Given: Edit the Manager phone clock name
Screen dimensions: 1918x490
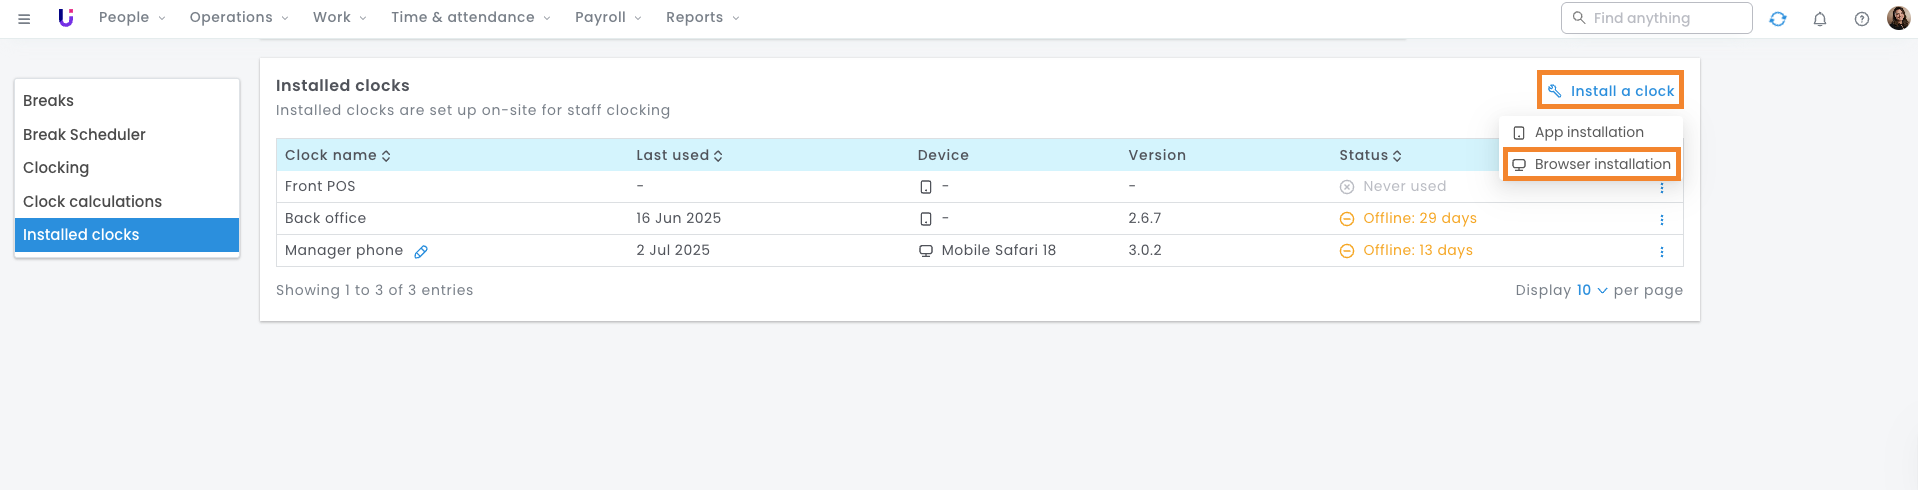Looking at the screenshot, I should [421, 252].
